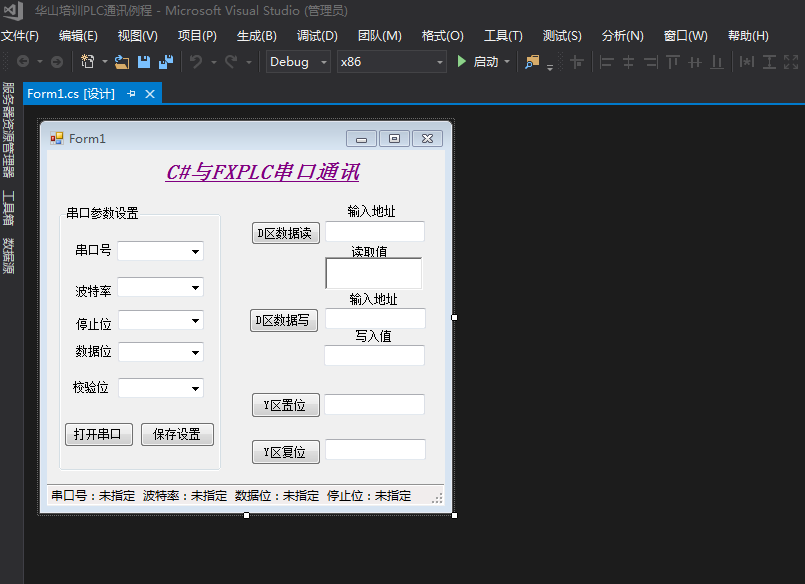805x584 pixels.
Task: Click the Save file toolbar icon
Action: click(x=144, y=62)
